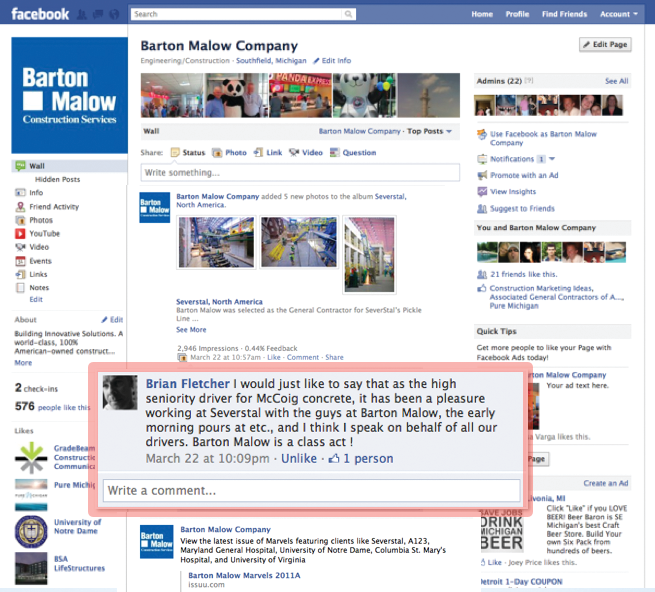Click the Write something status box
The image size is (655, 592).
tap(300, 173)
